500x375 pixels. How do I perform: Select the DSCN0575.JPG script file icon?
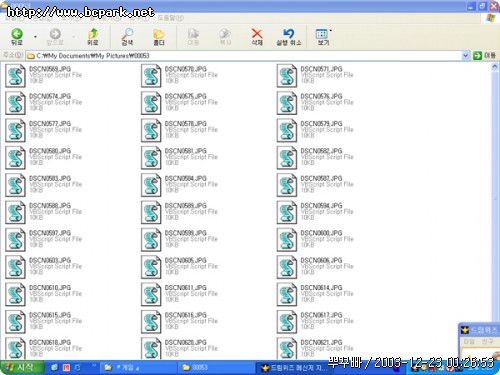pos(151,103)
